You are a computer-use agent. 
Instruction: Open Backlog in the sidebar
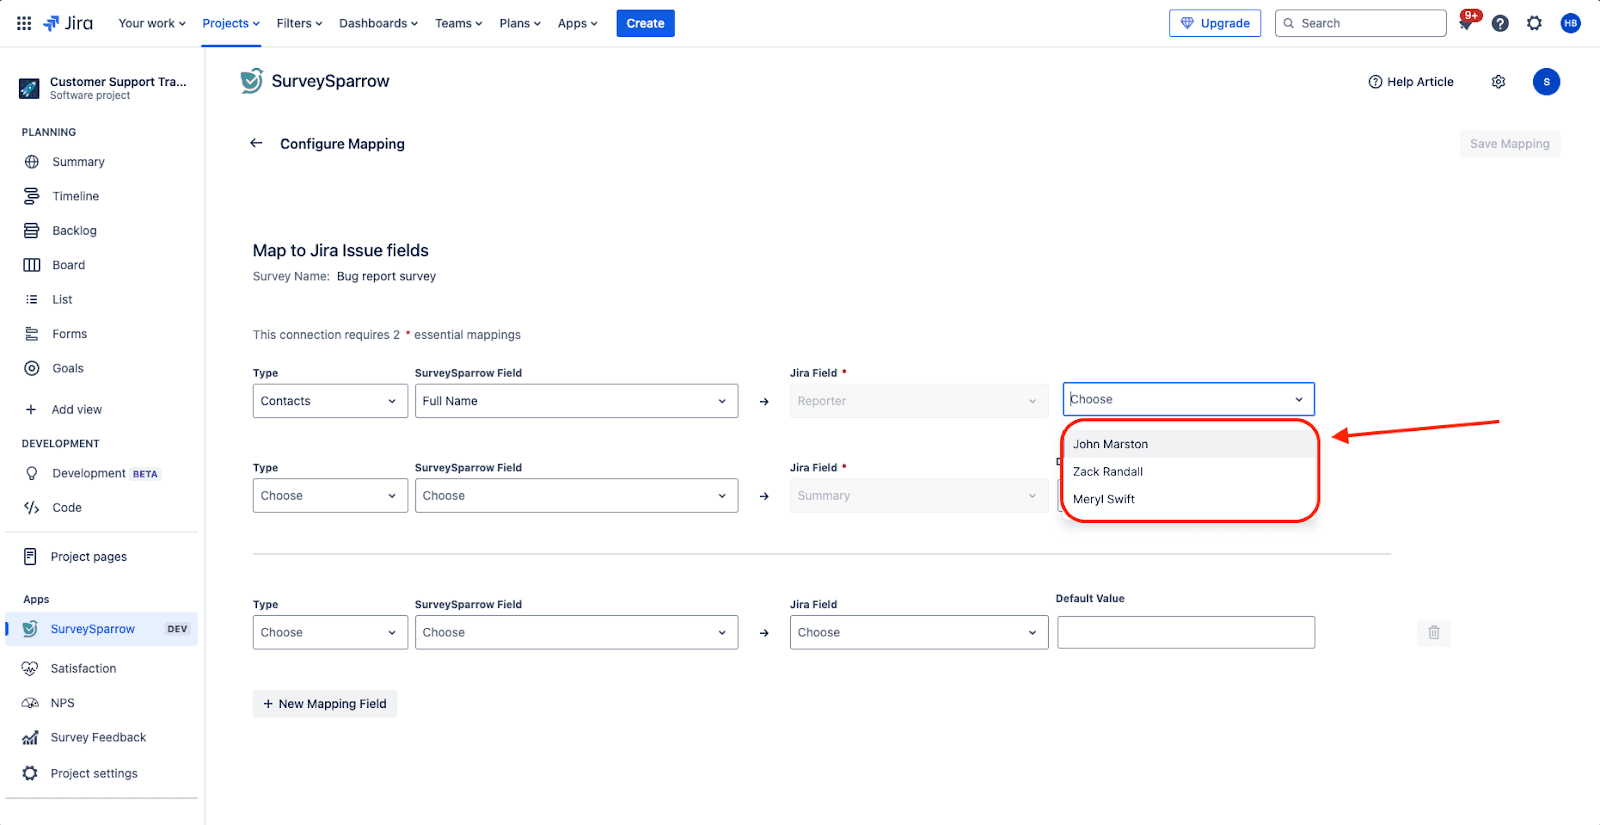(74, 231)
